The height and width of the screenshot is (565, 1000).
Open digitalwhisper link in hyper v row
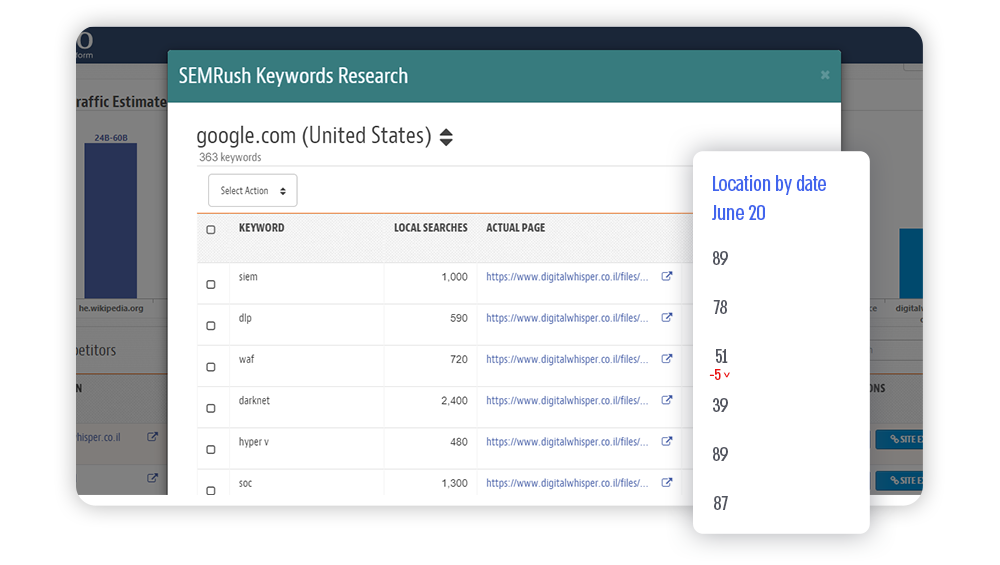tap(567, 441)
